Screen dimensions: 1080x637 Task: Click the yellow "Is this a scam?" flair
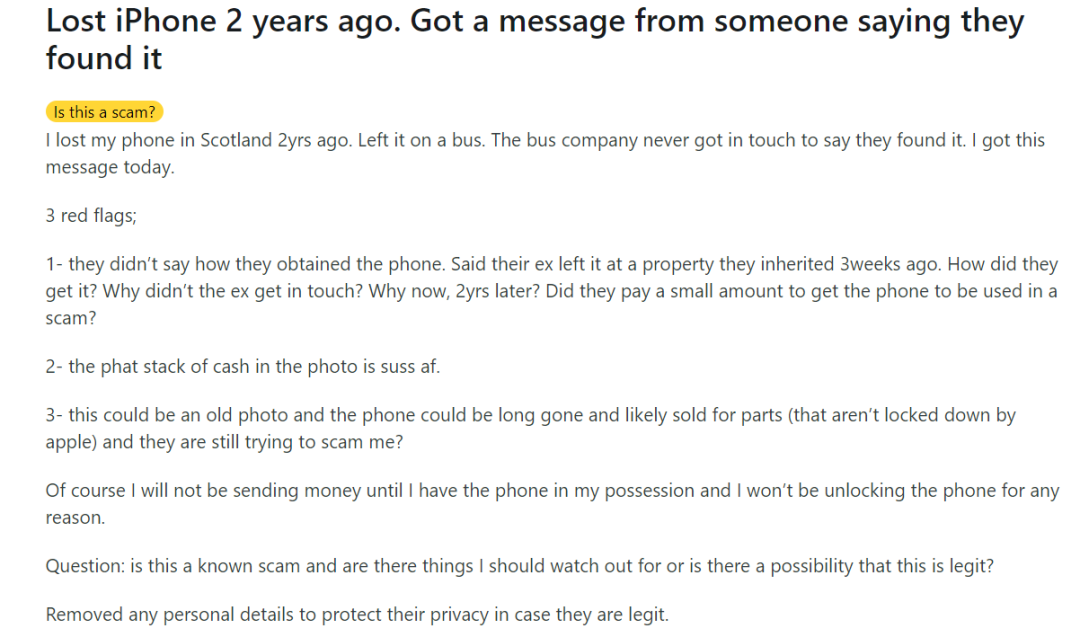[105, 112]
